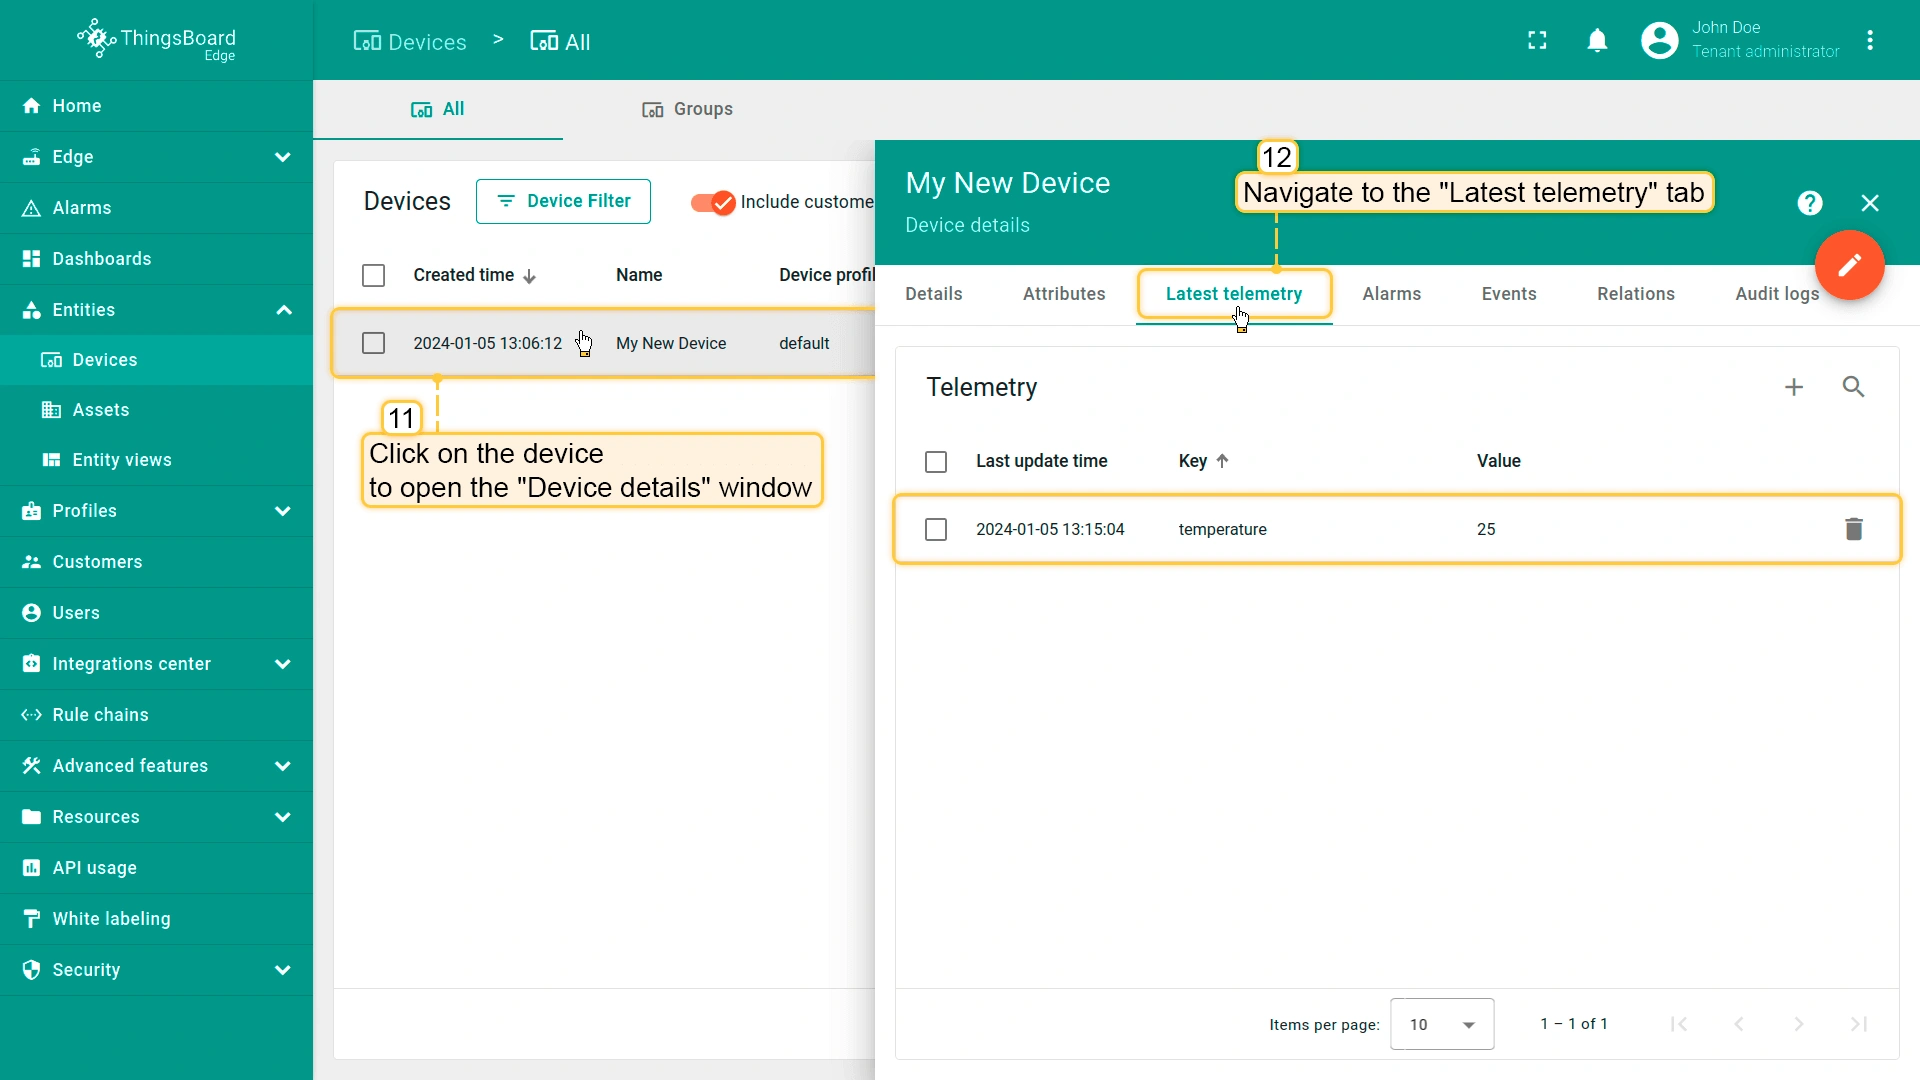Select checkbox for My New Device row
The width and height of the screenshot is (1920, 1080).
[x=373, y=343]
